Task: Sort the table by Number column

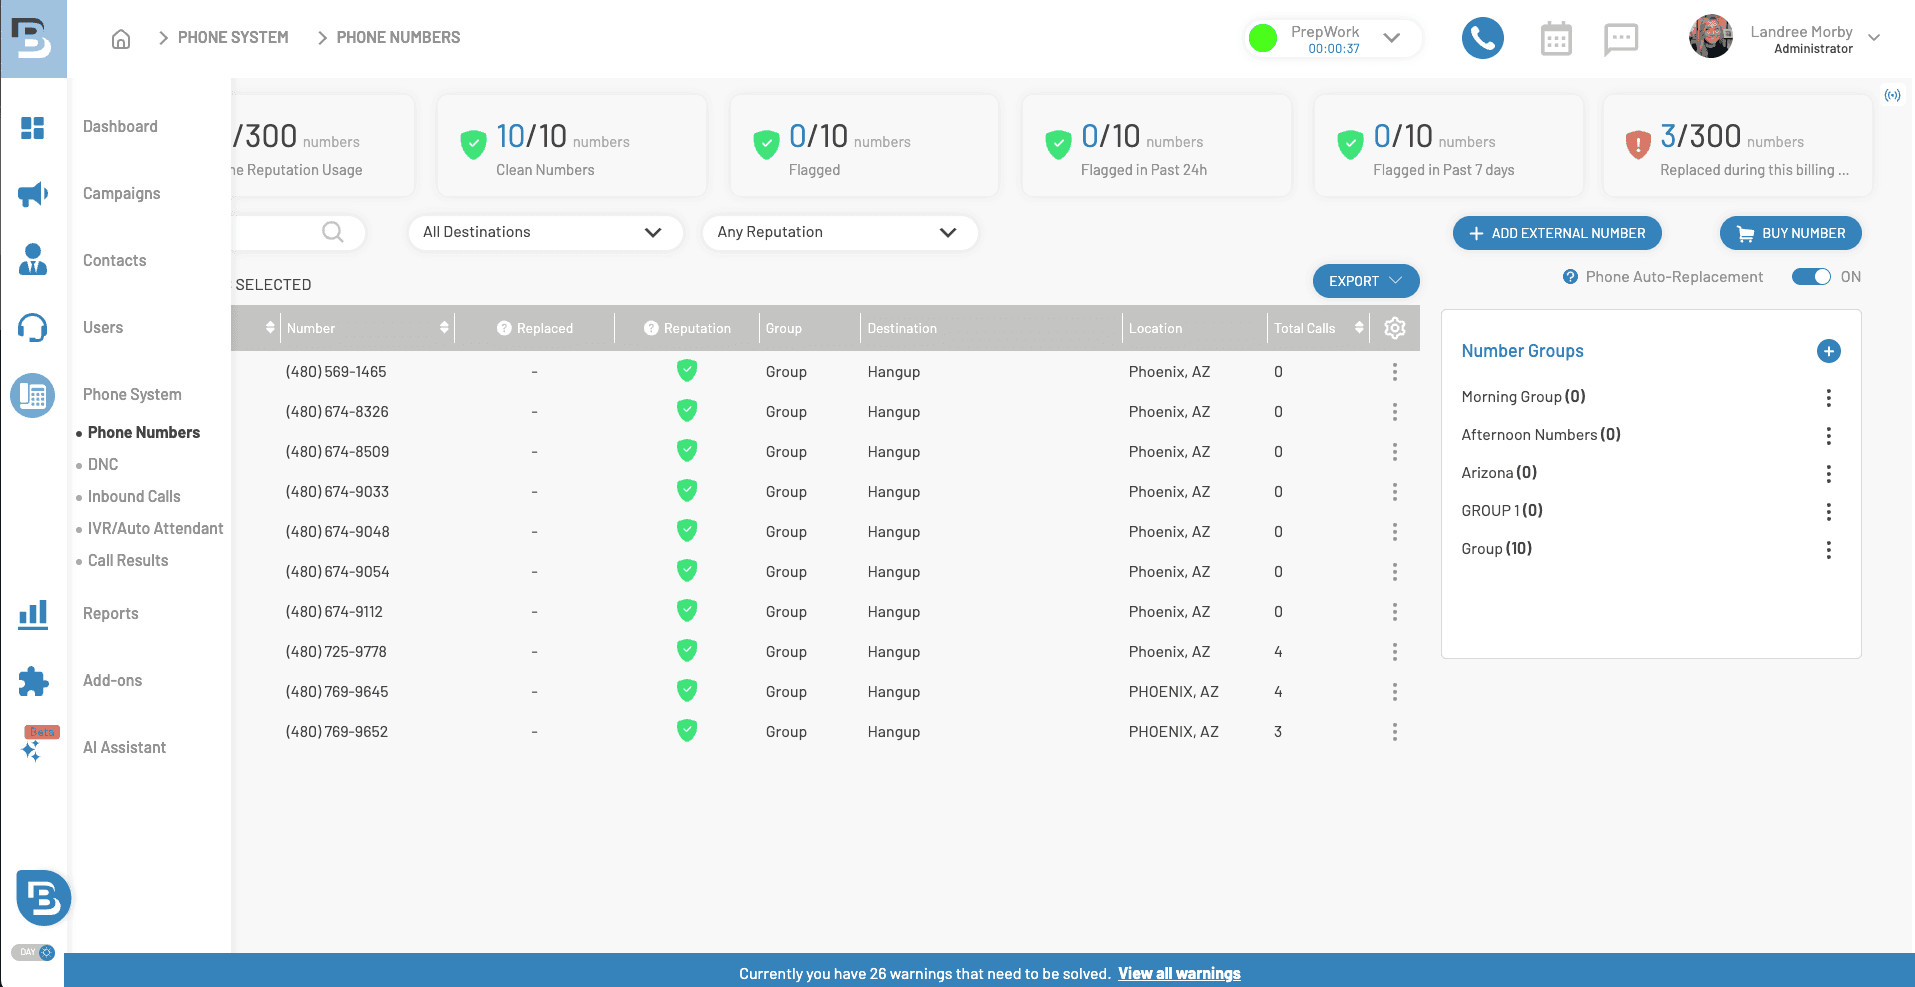Action: pyautogui.click(x=446, y=327)
